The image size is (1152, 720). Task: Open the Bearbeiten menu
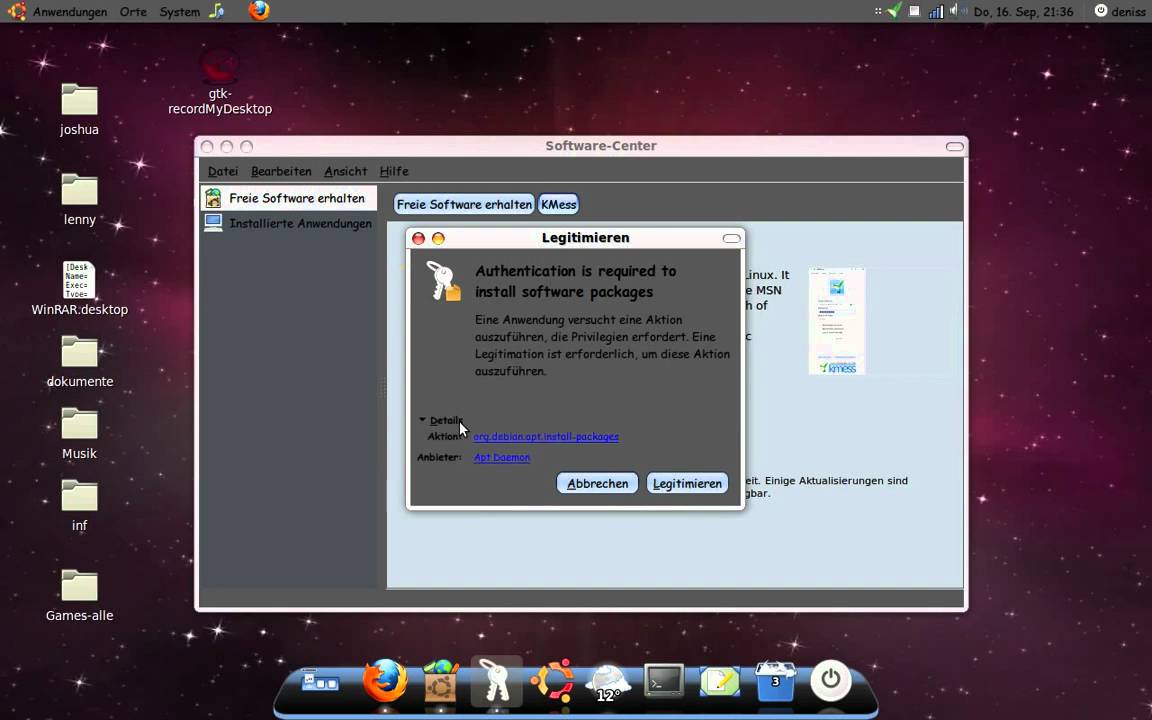[x=281, y=171]
